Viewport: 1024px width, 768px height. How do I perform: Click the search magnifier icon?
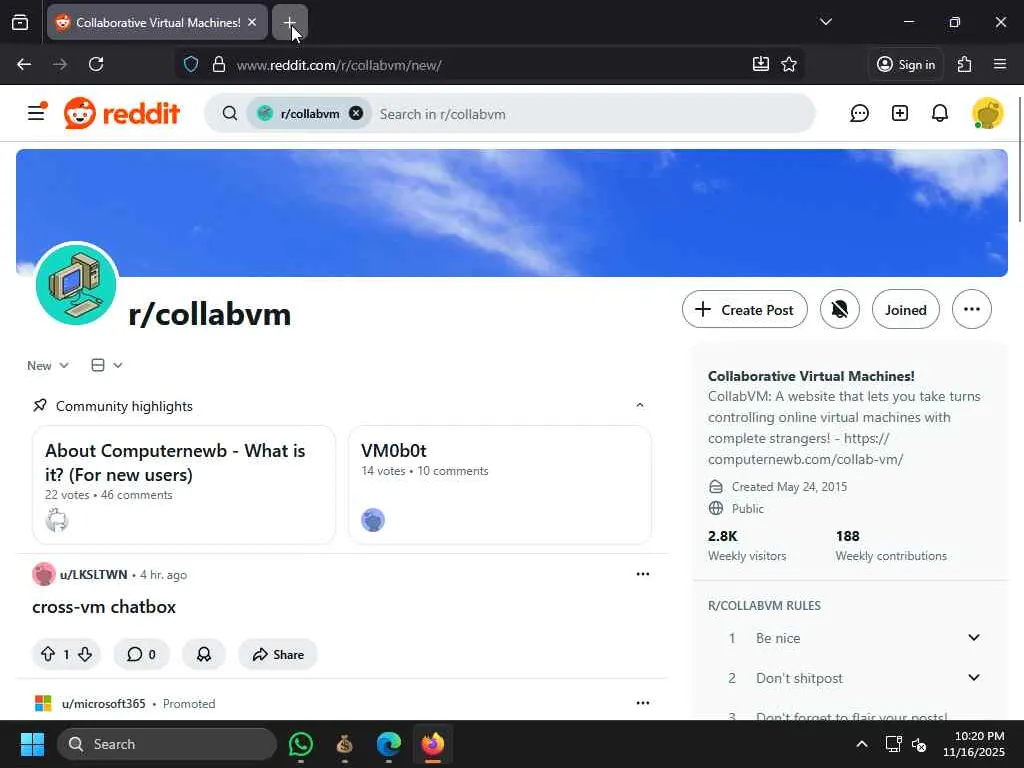[229, 114]
